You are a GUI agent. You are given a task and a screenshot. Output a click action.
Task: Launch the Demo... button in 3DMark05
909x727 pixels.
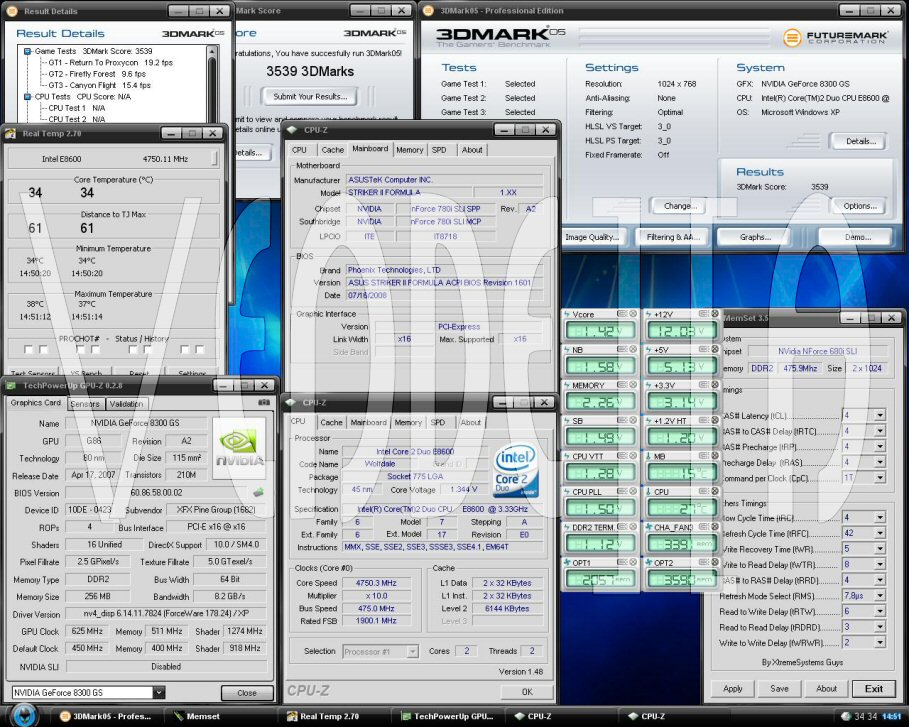857,237
